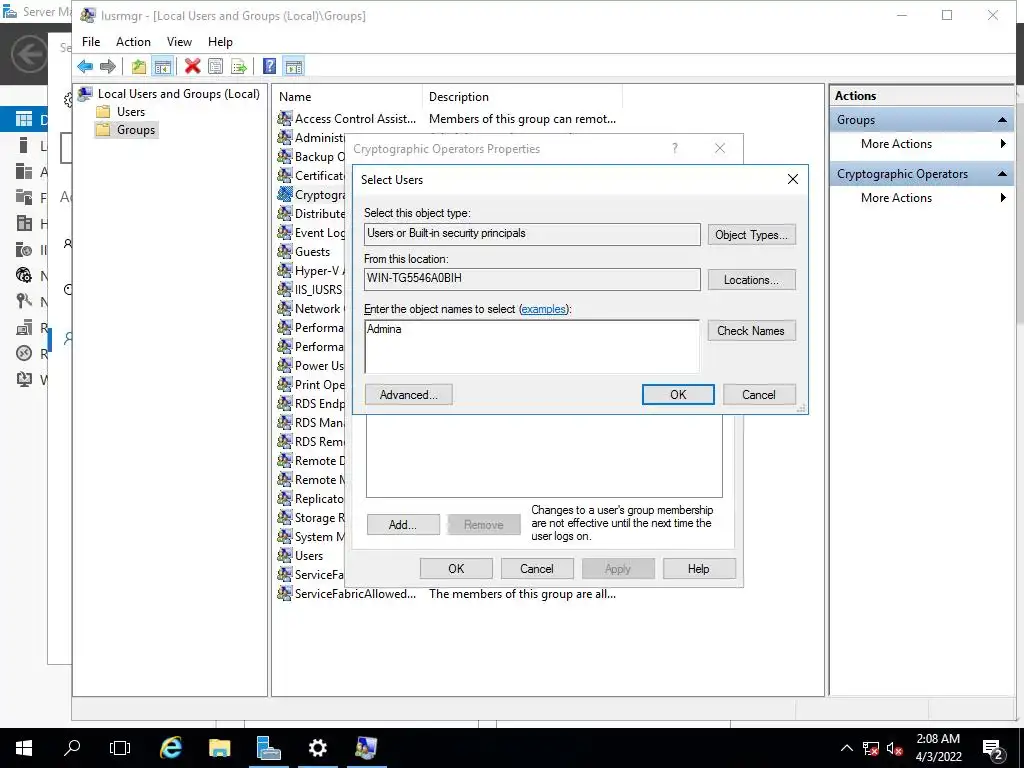Open the Action menu
Viewport: 1024px width, 768px height.
coord(133,42)
